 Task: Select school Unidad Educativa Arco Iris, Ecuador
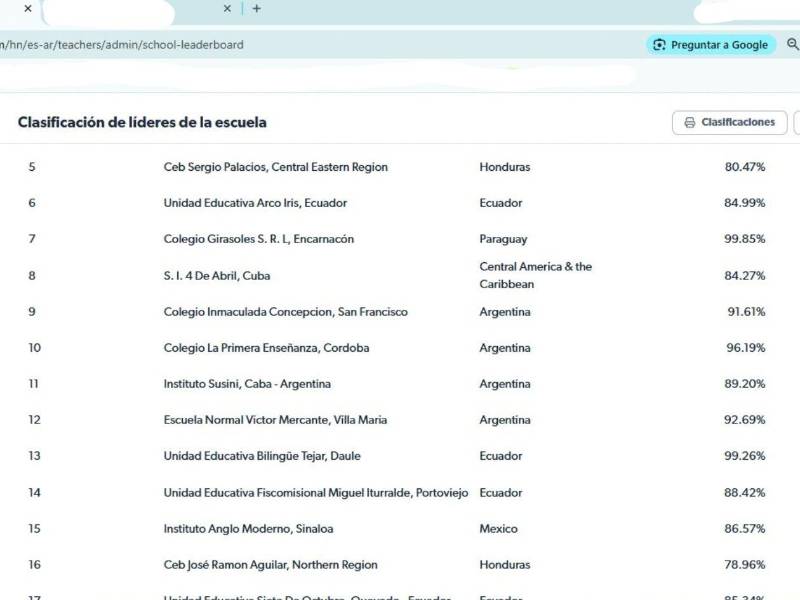(255, 203)
